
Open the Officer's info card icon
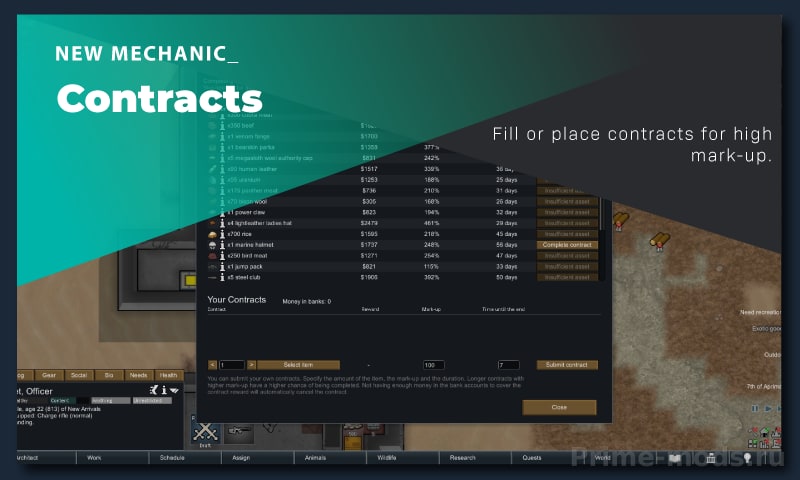pyautogui.click(x=164, y=390)
